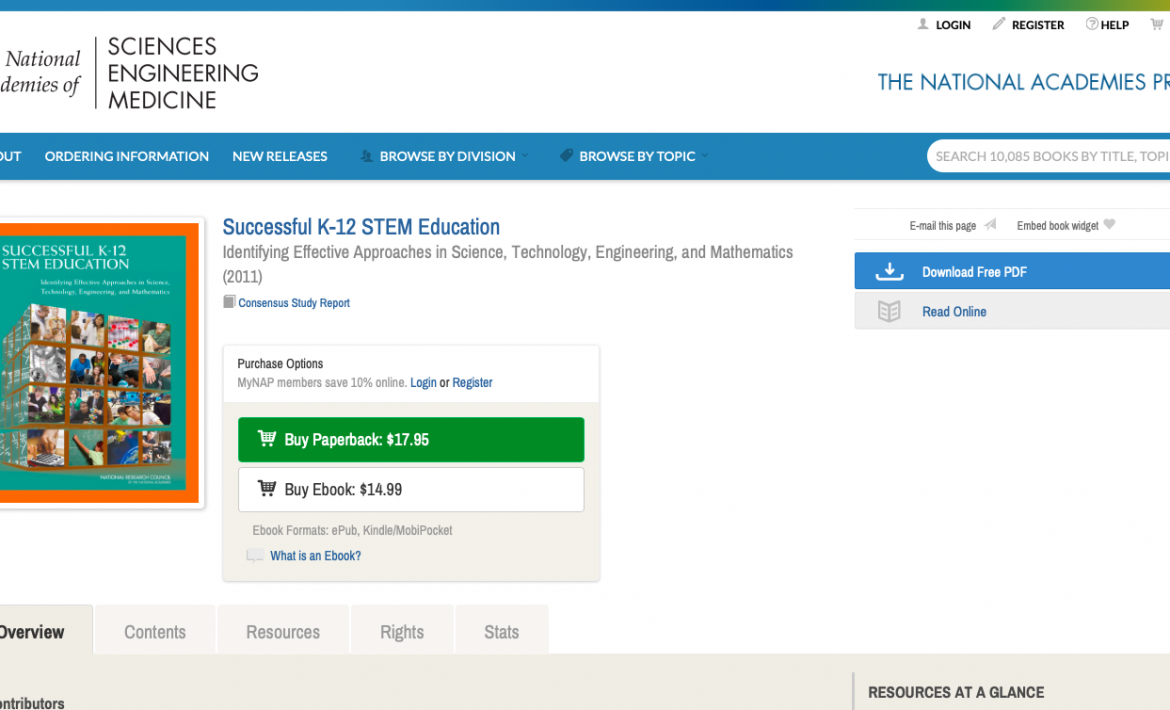Click the login user icon
The height and width of the screenshot is (710, 1170).
click(x=923, y=24)
